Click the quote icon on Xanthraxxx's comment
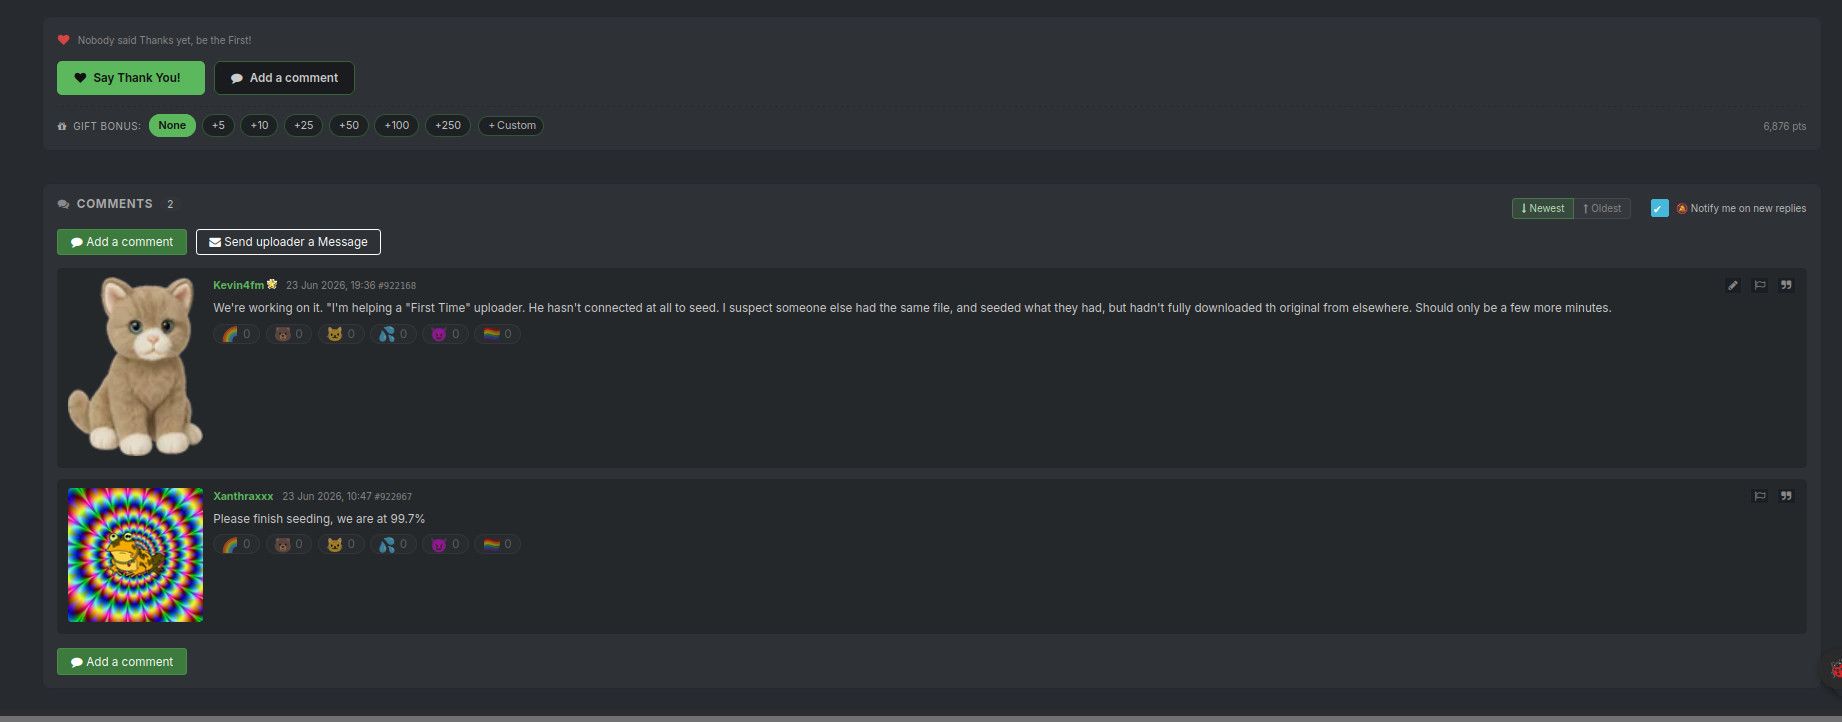 coord(1786,496)
